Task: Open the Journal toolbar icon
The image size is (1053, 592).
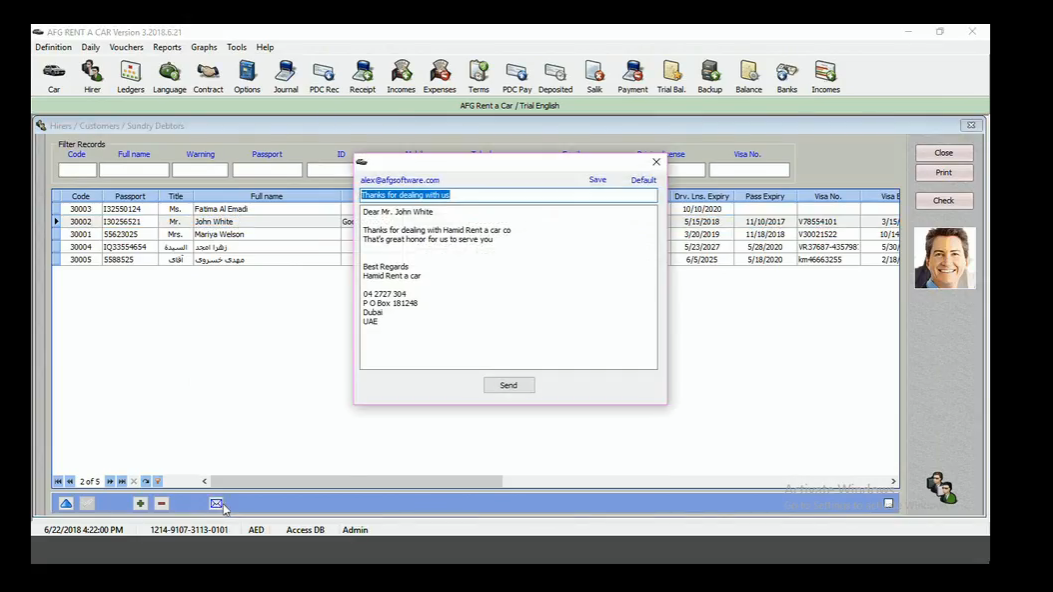Action: point(285,77)
